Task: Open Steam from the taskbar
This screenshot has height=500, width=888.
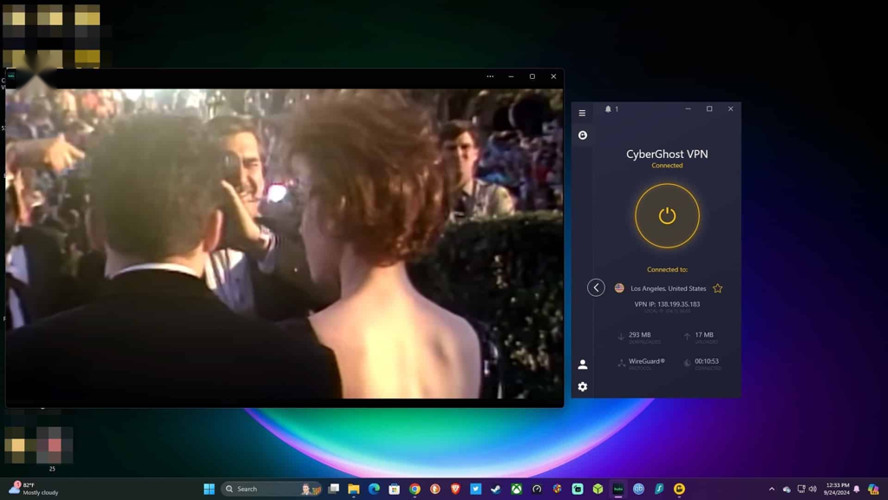Action: (x=496, y=489)
